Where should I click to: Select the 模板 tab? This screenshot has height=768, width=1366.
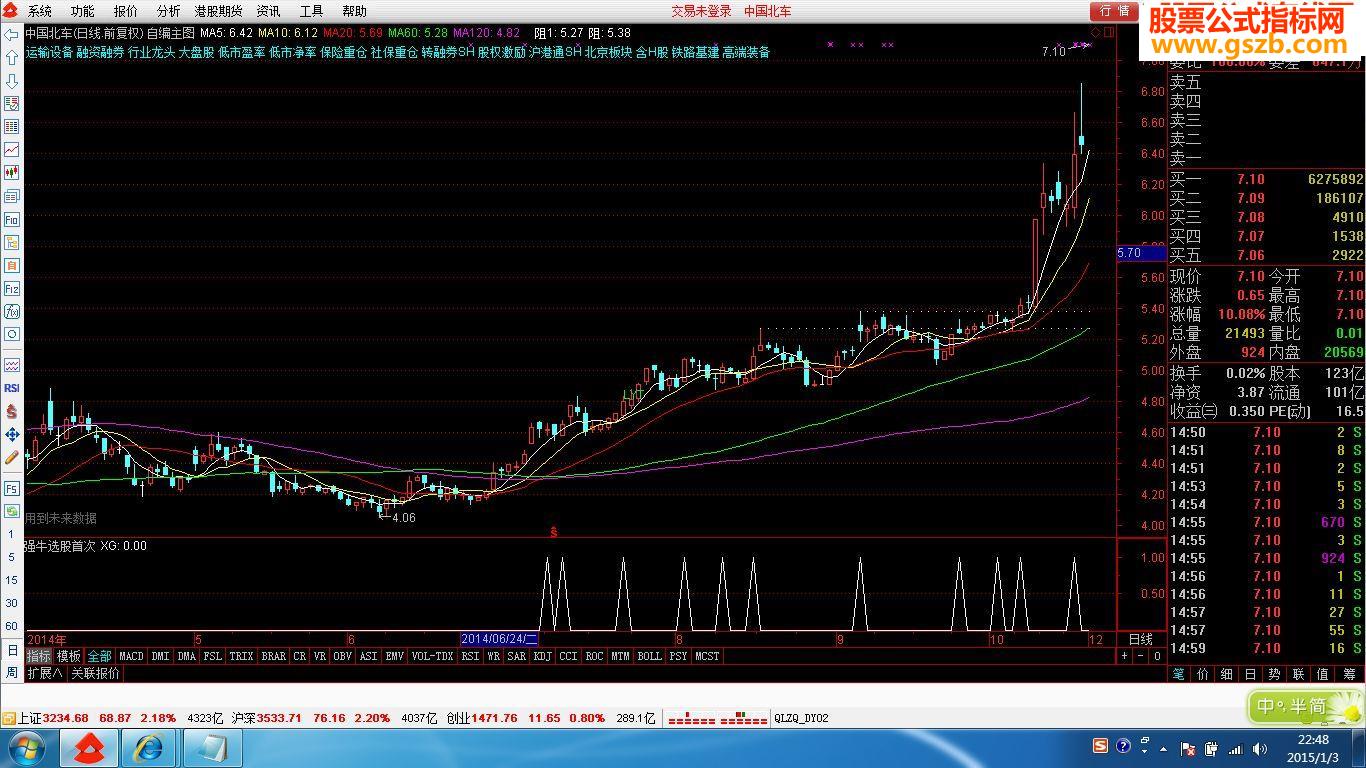(x=68, y=656)
